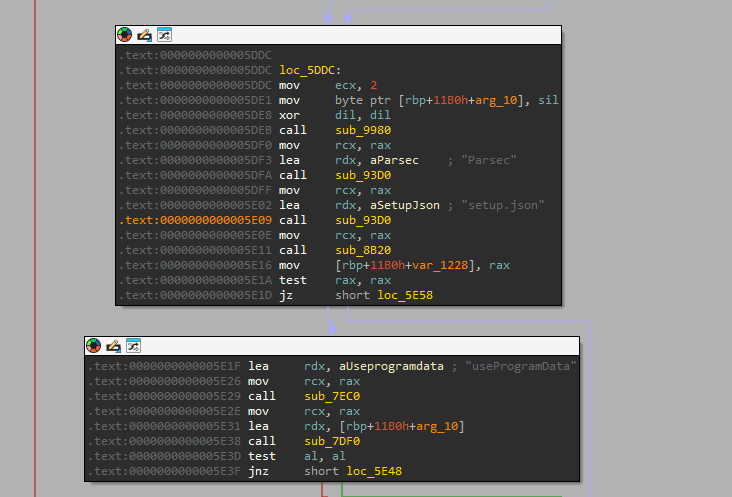732x497 pixels.
Task: Open the aSetupJson string reference
Action: [405, 205]
